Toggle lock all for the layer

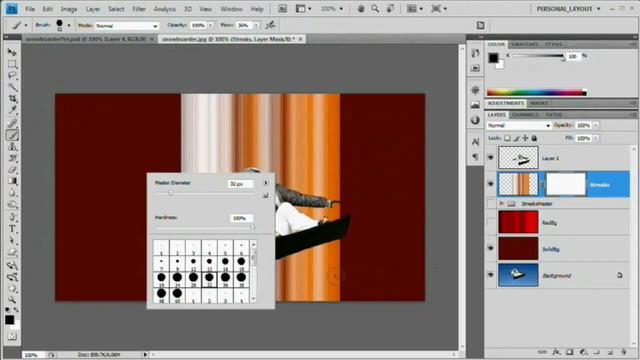(x=534, y=138)
